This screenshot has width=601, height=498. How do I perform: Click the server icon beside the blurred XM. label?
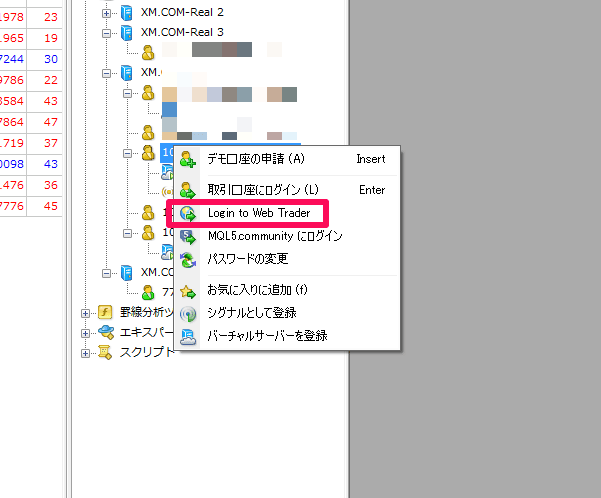point(127,72)
